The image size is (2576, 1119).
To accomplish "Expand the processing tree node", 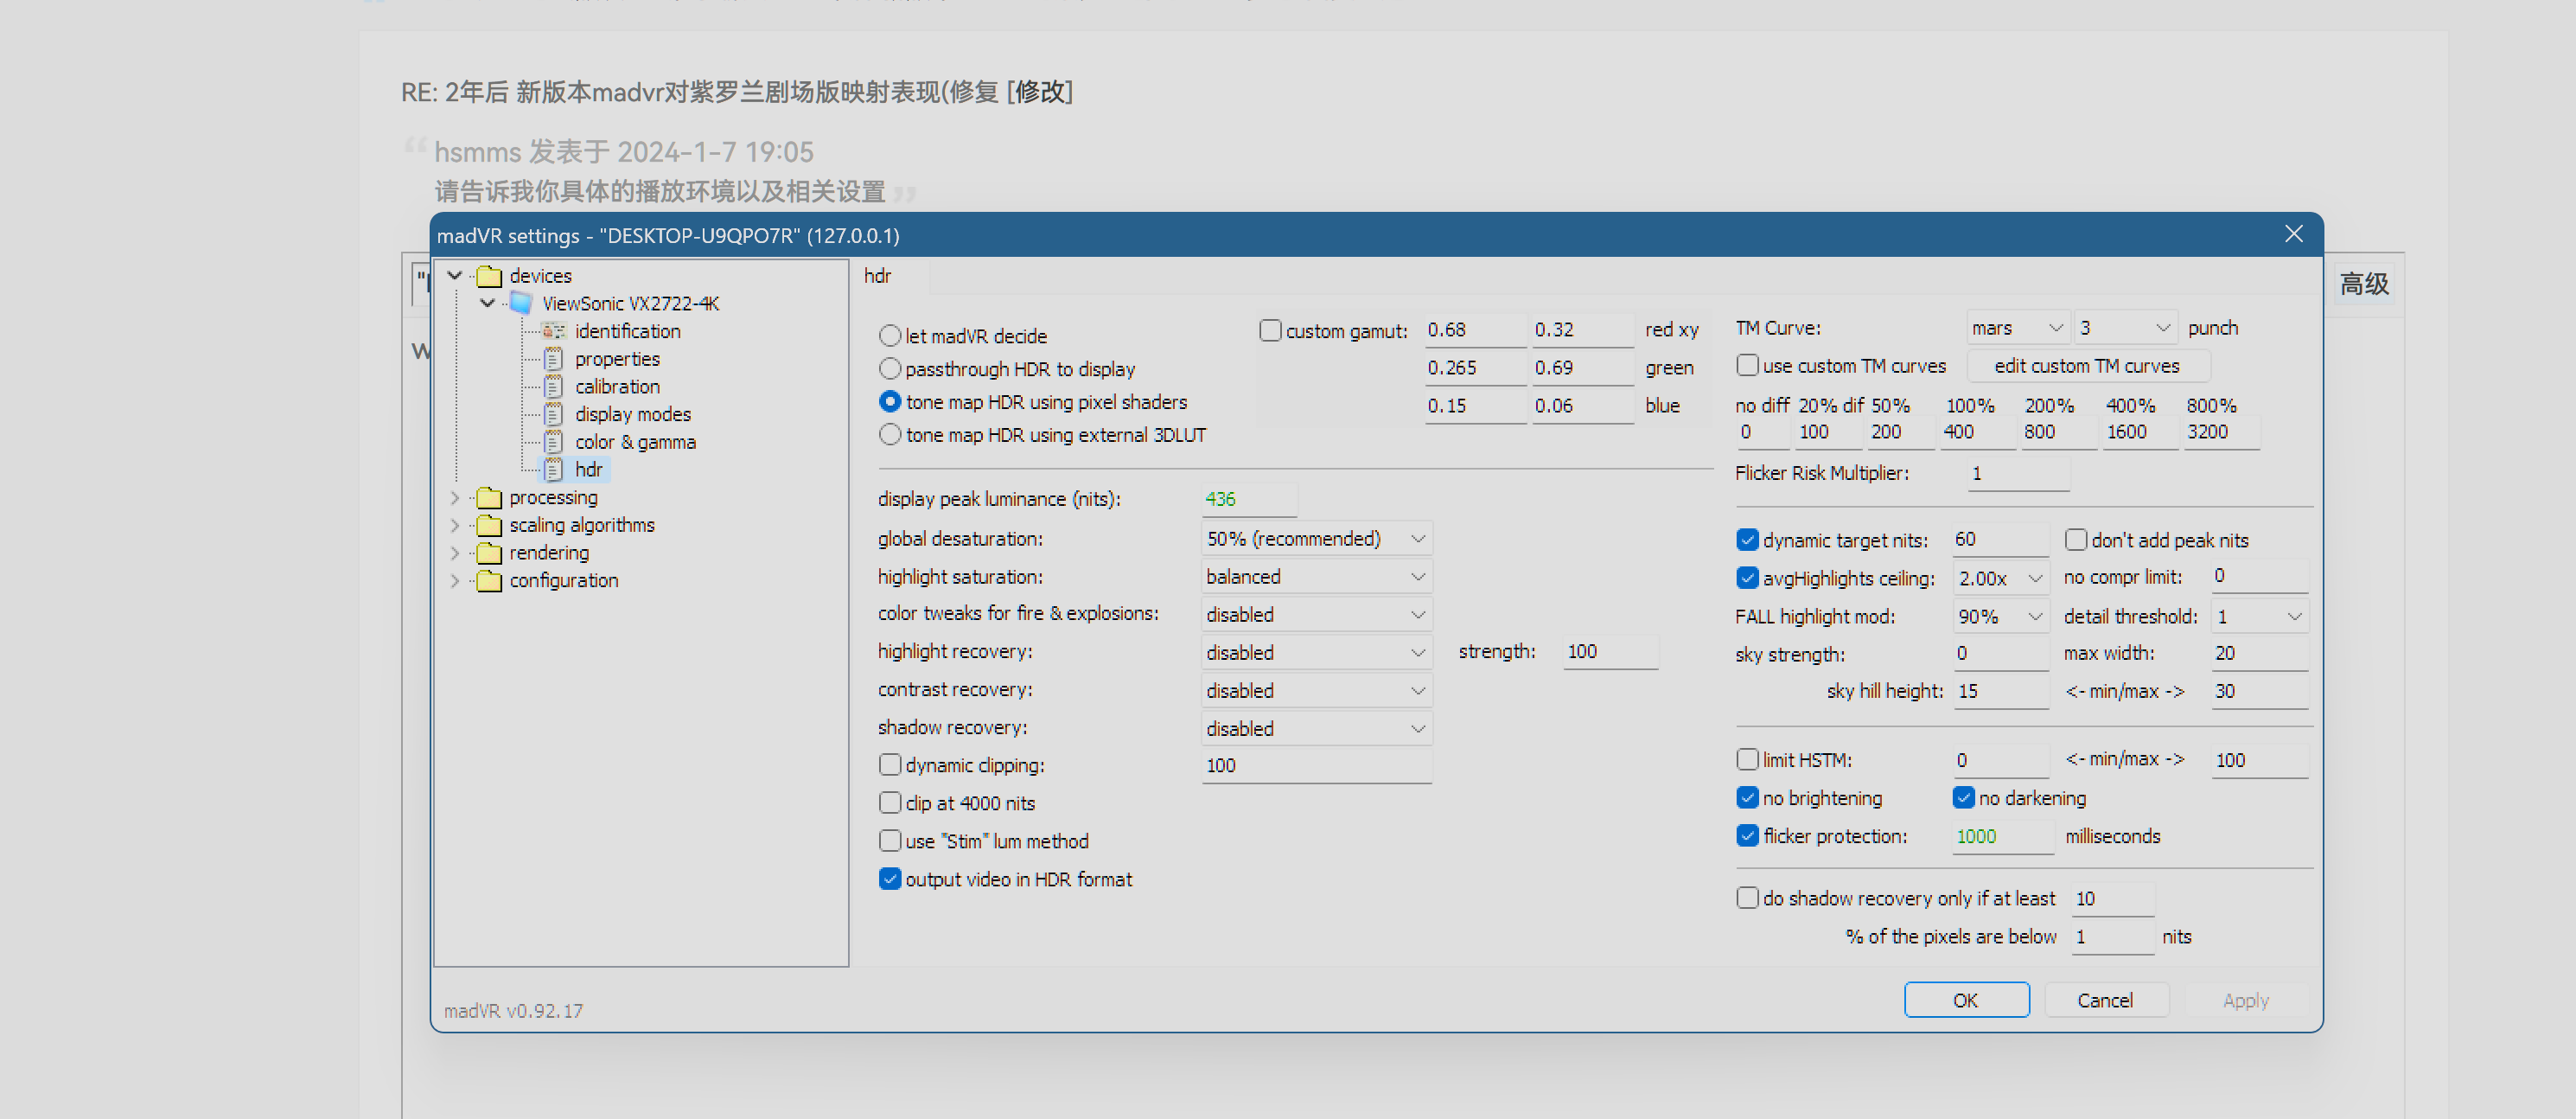I will click(x=455, y=497).
